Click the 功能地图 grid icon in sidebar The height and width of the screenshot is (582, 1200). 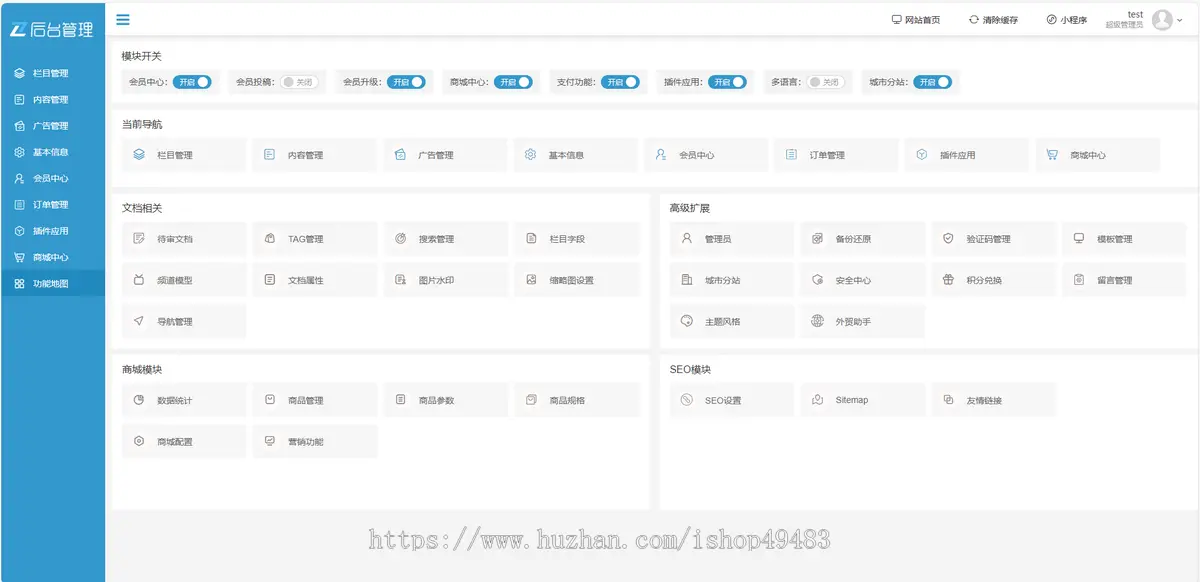click(x=19, y=284)
